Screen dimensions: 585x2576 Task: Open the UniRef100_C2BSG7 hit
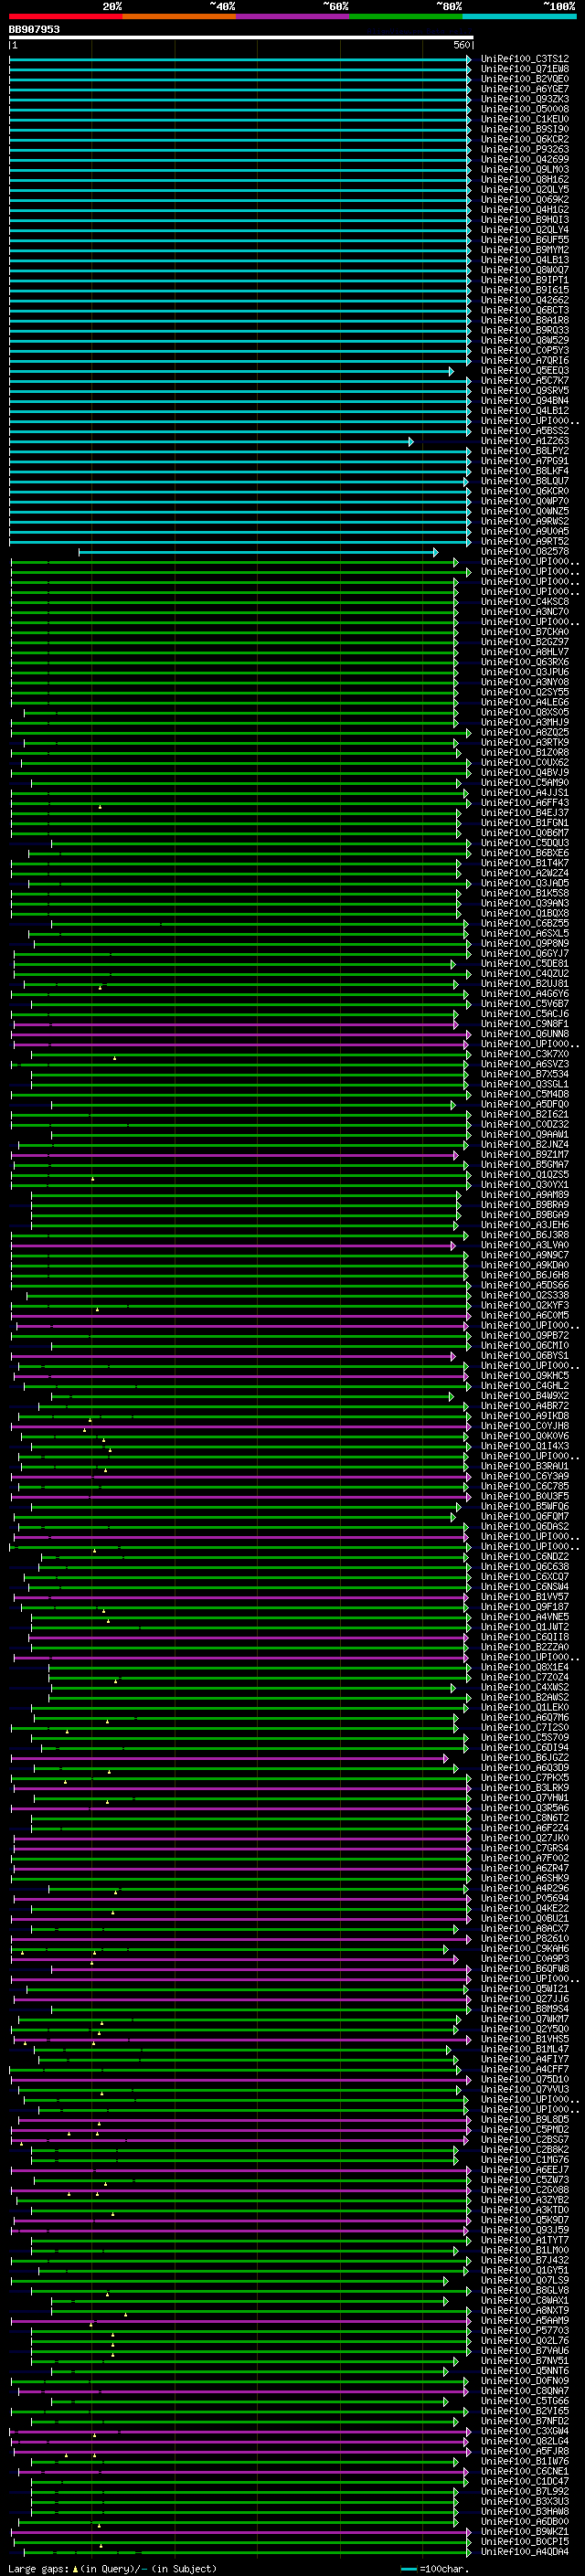point(525,2139)
